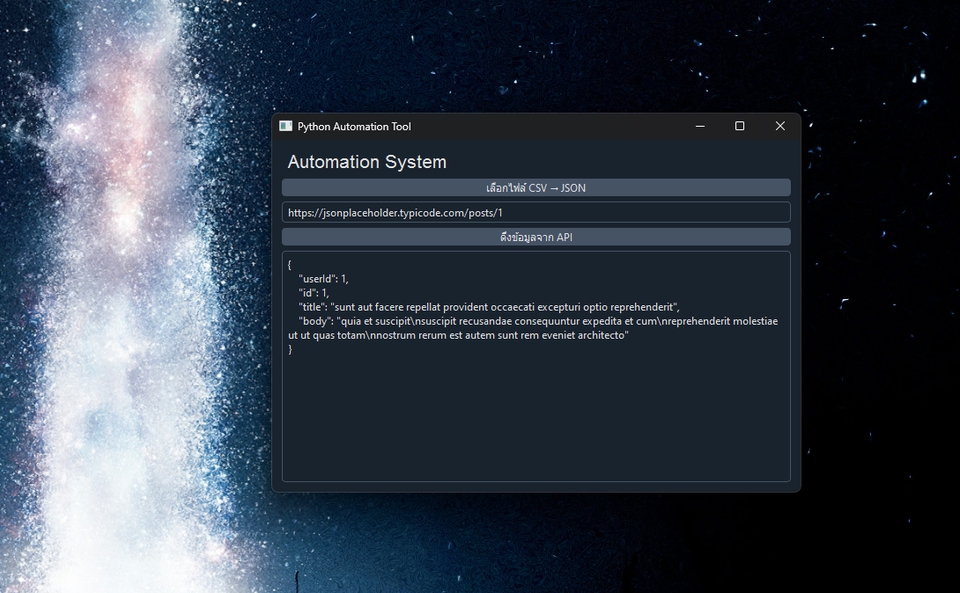Click the "Automation System" heading
Viewport: 960px width, 593px height.
[367, 162]
